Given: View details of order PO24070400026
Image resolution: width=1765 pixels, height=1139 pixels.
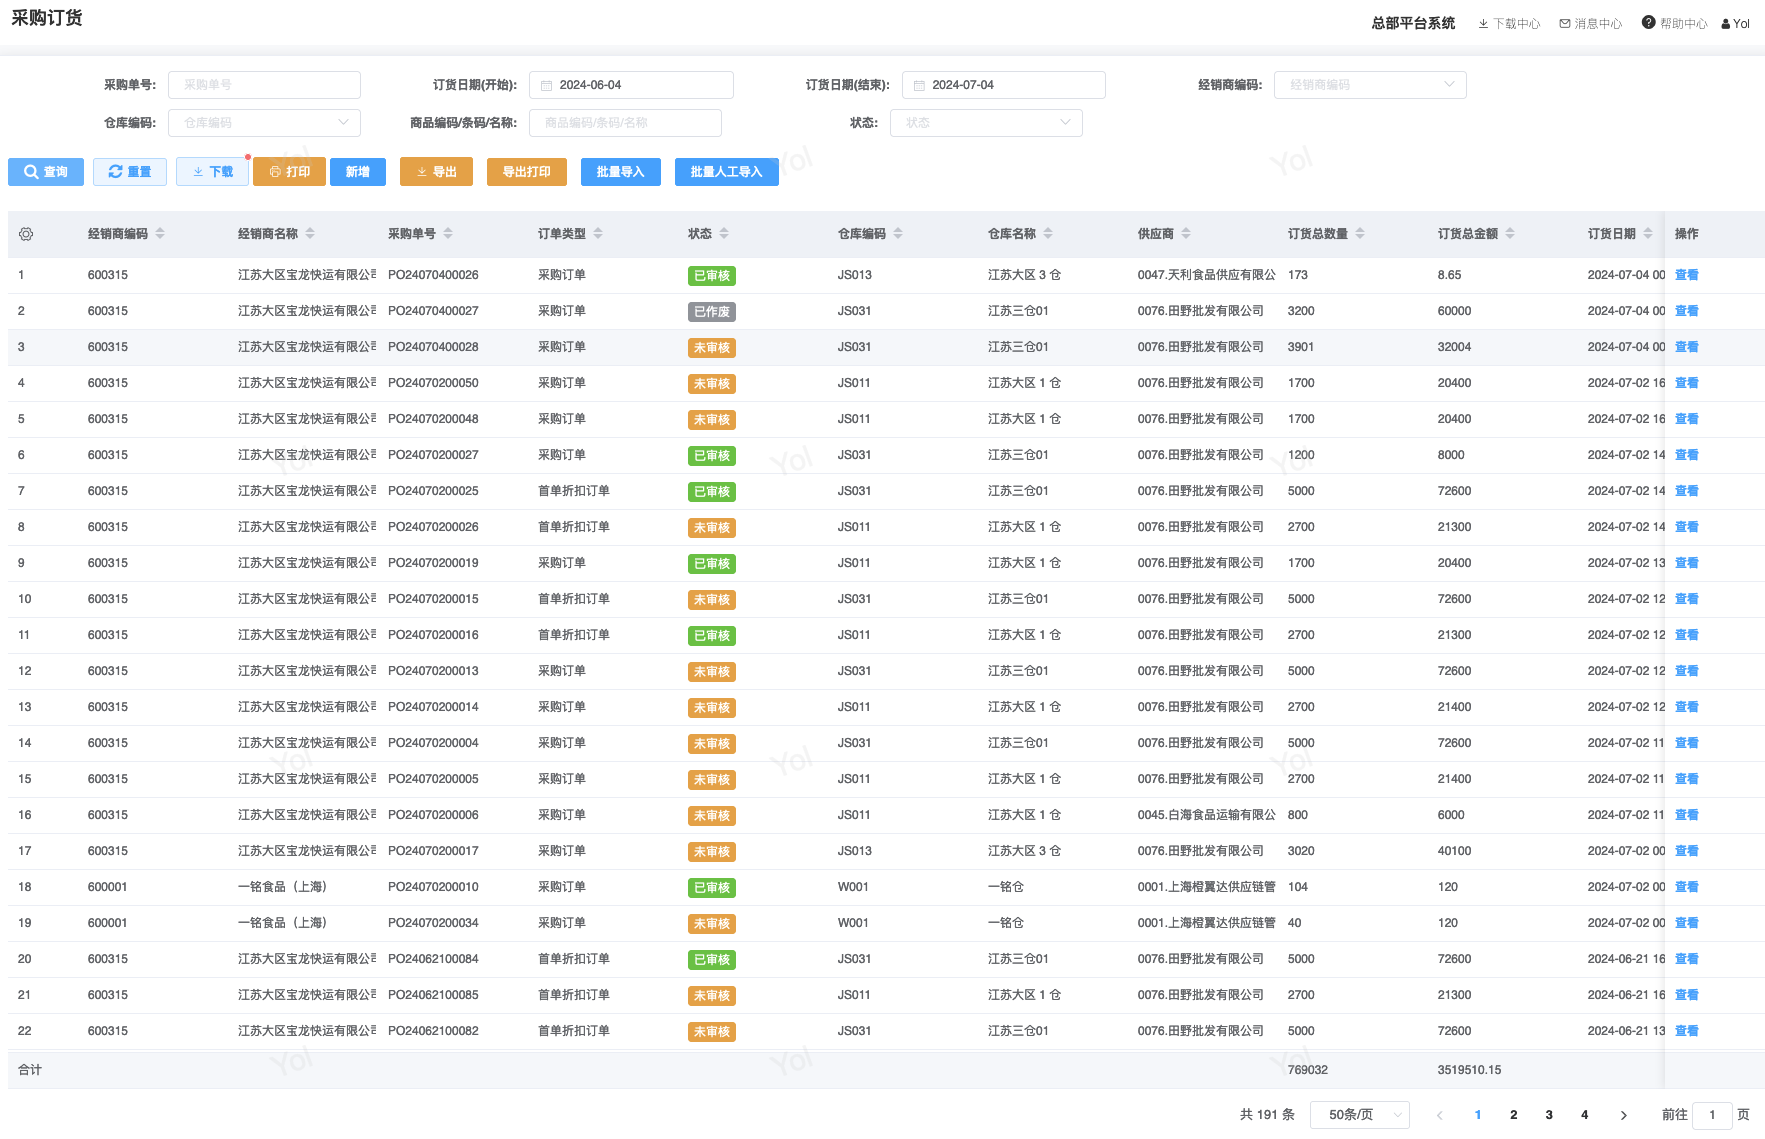Looking at the screenshot, I should pyautogui.click(x=1686, y=275).
